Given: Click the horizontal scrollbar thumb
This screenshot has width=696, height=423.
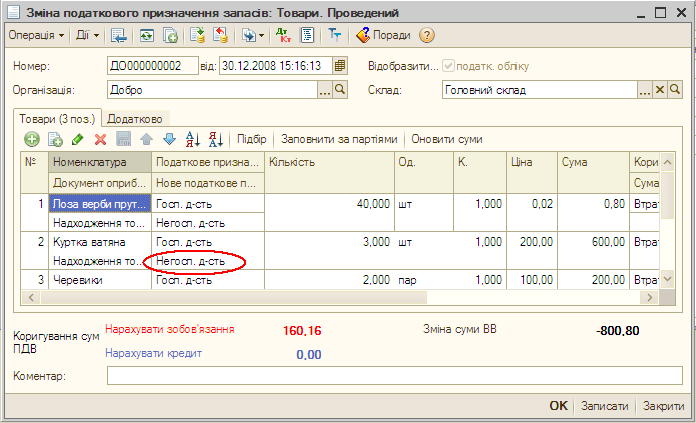Looking at the screenshot, I should coord(233,297).
